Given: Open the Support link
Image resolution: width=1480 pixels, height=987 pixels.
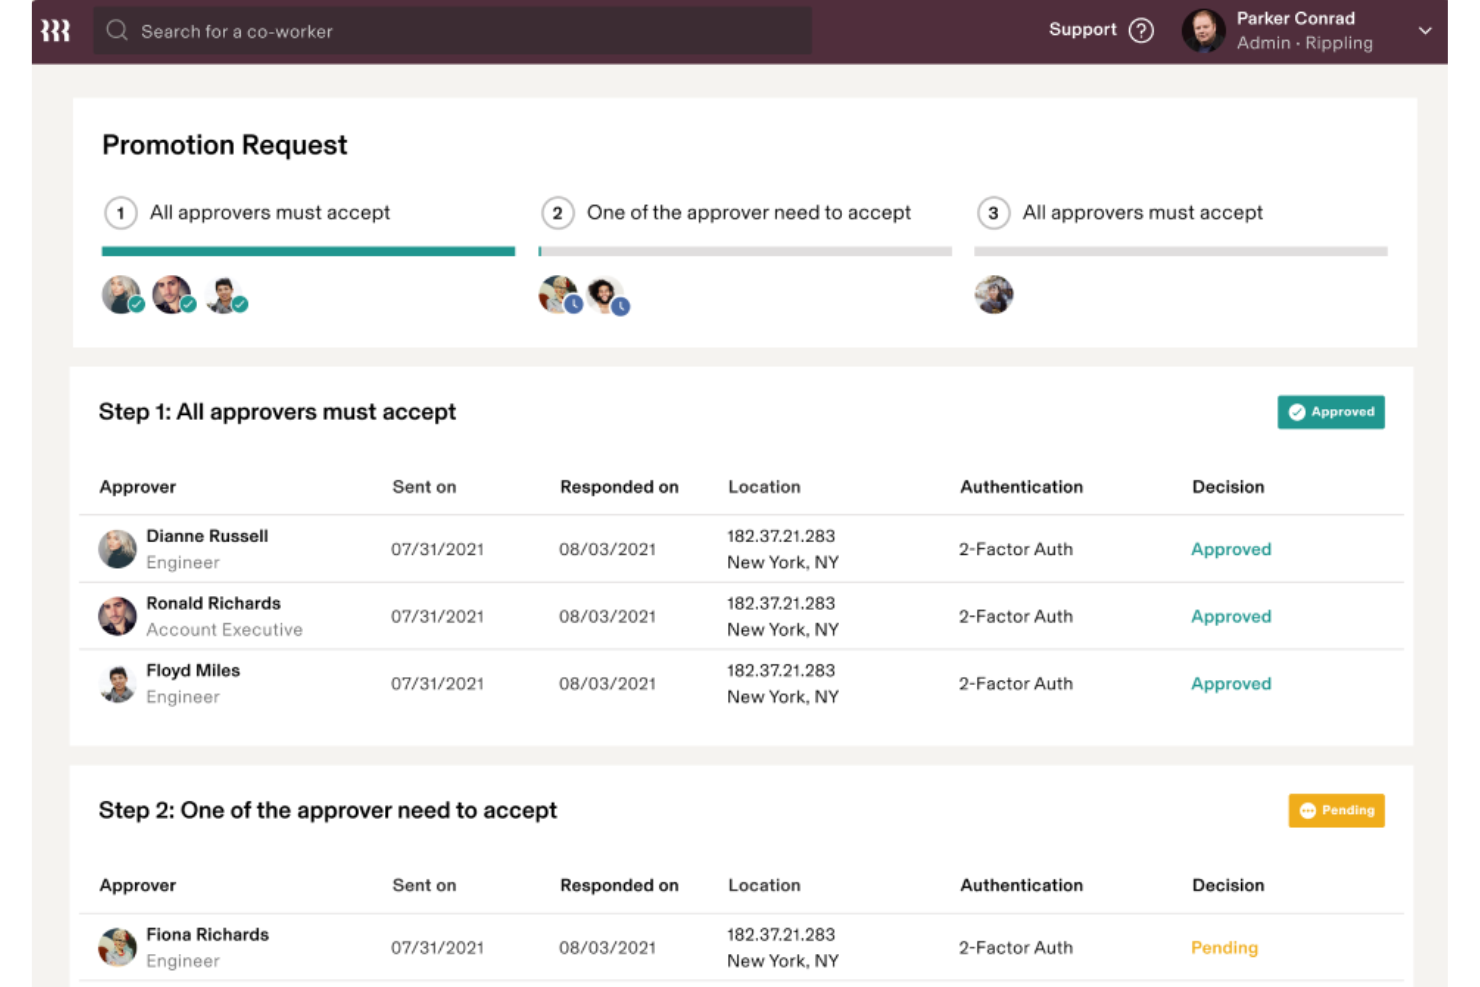Looking at the screenshot, I should pos(1082,30).
